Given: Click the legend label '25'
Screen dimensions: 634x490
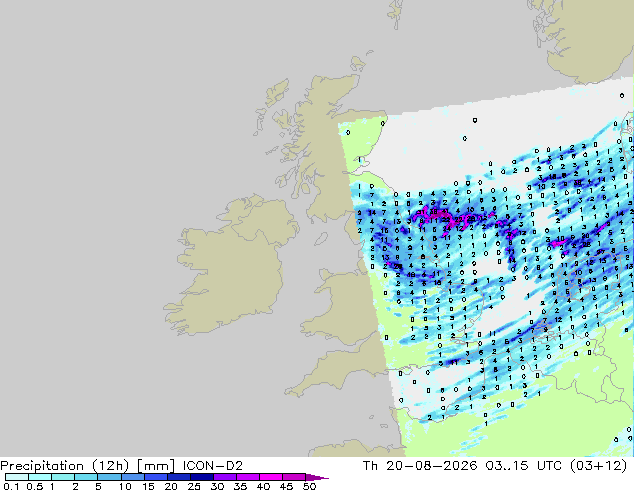Looking at the screenshot, I should (x=194, y=486).
